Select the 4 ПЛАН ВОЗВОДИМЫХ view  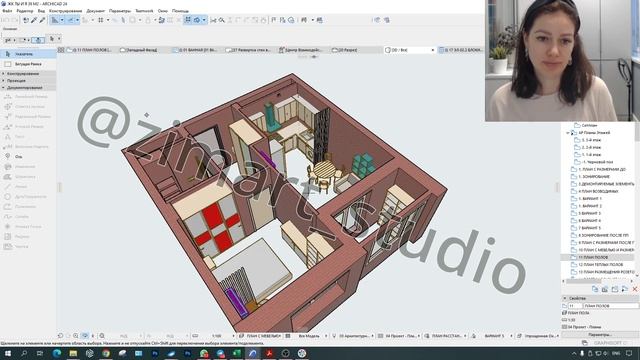pyautogui.click(x=598, y=191)
